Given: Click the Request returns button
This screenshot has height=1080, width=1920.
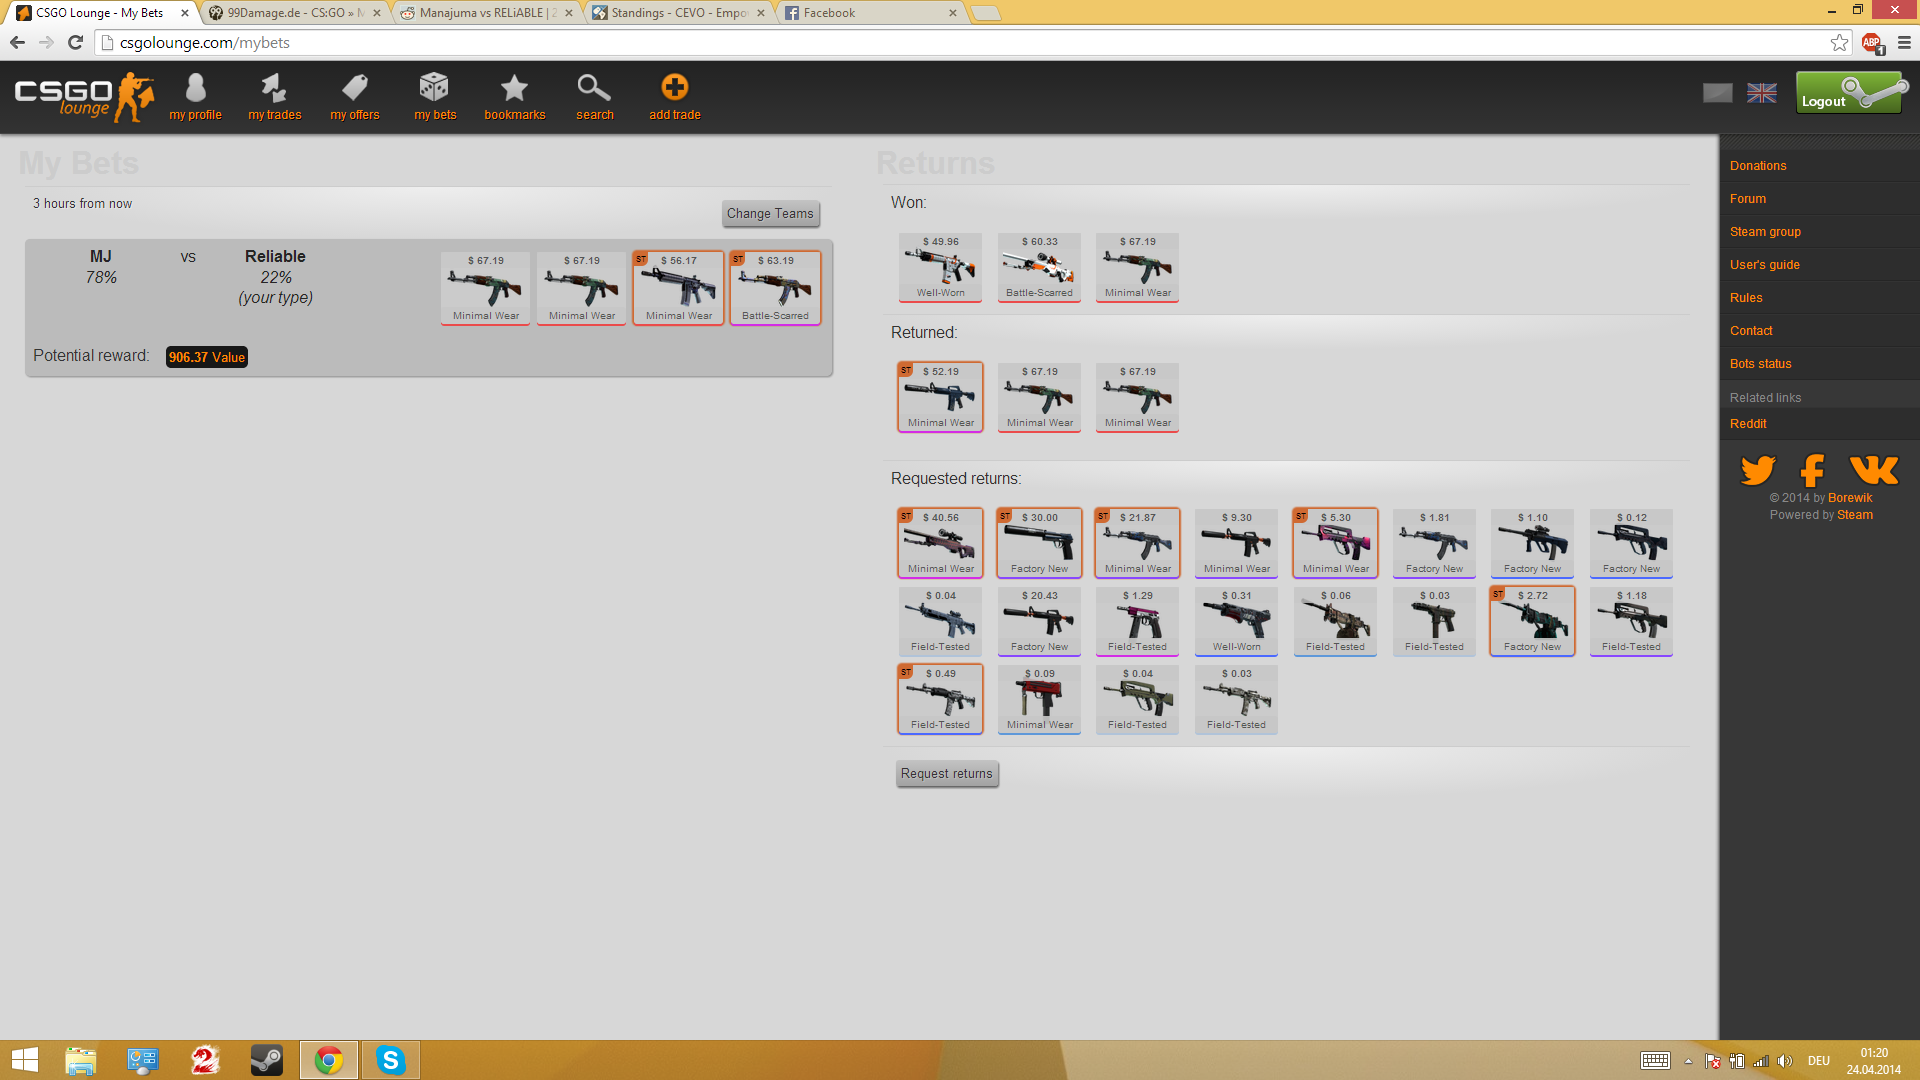Looking at the screenshot, I should [946, 773].
